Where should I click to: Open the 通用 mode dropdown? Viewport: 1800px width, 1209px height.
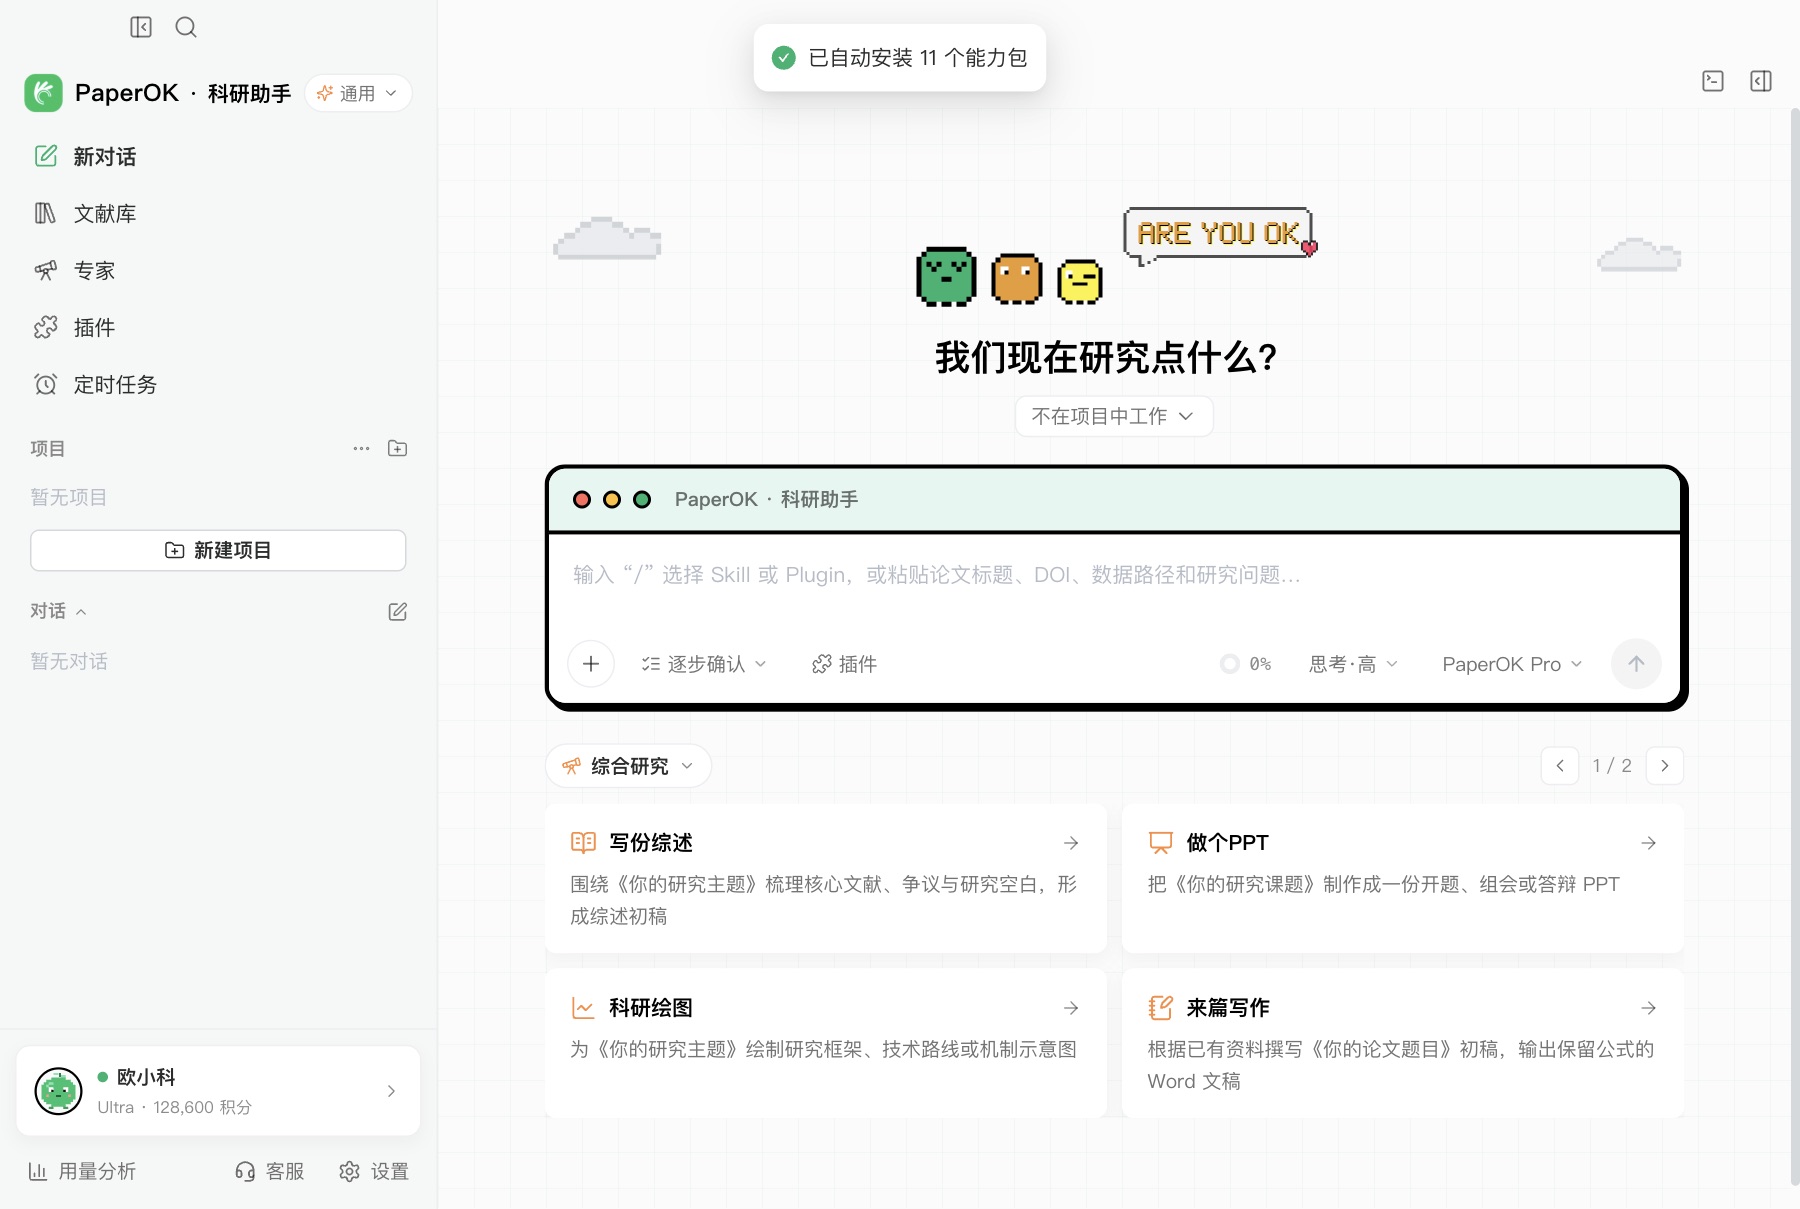click(x=358, y=93)
